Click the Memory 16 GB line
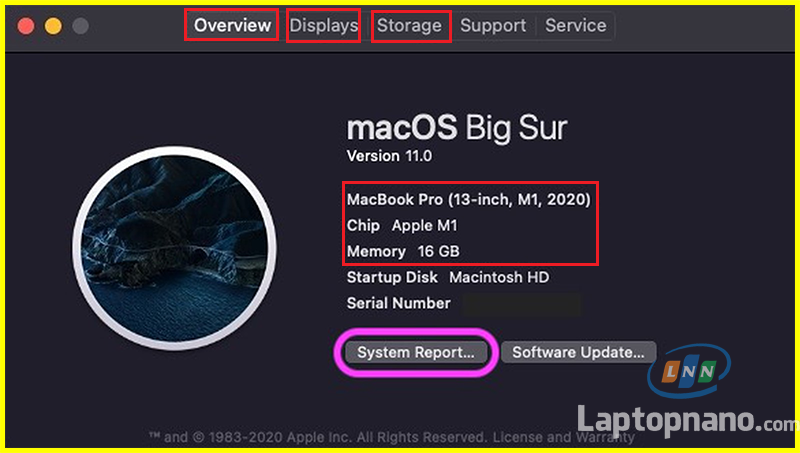The height and width of the screenshot is (453, 800). [403, 251]
